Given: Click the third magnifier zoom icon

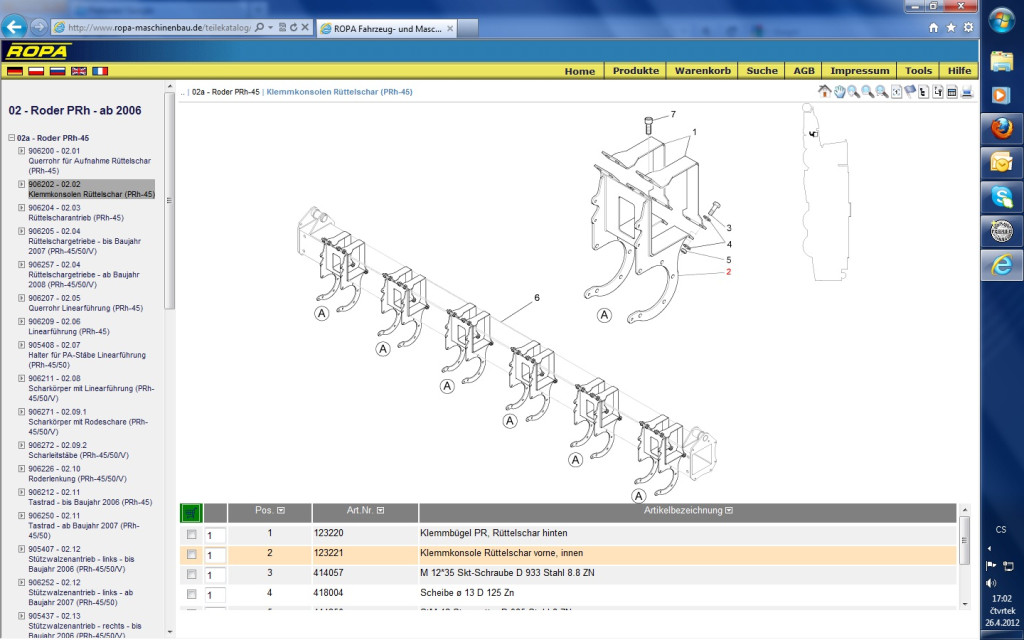Looking at the screenshot, I should click(x=882, y=92).
